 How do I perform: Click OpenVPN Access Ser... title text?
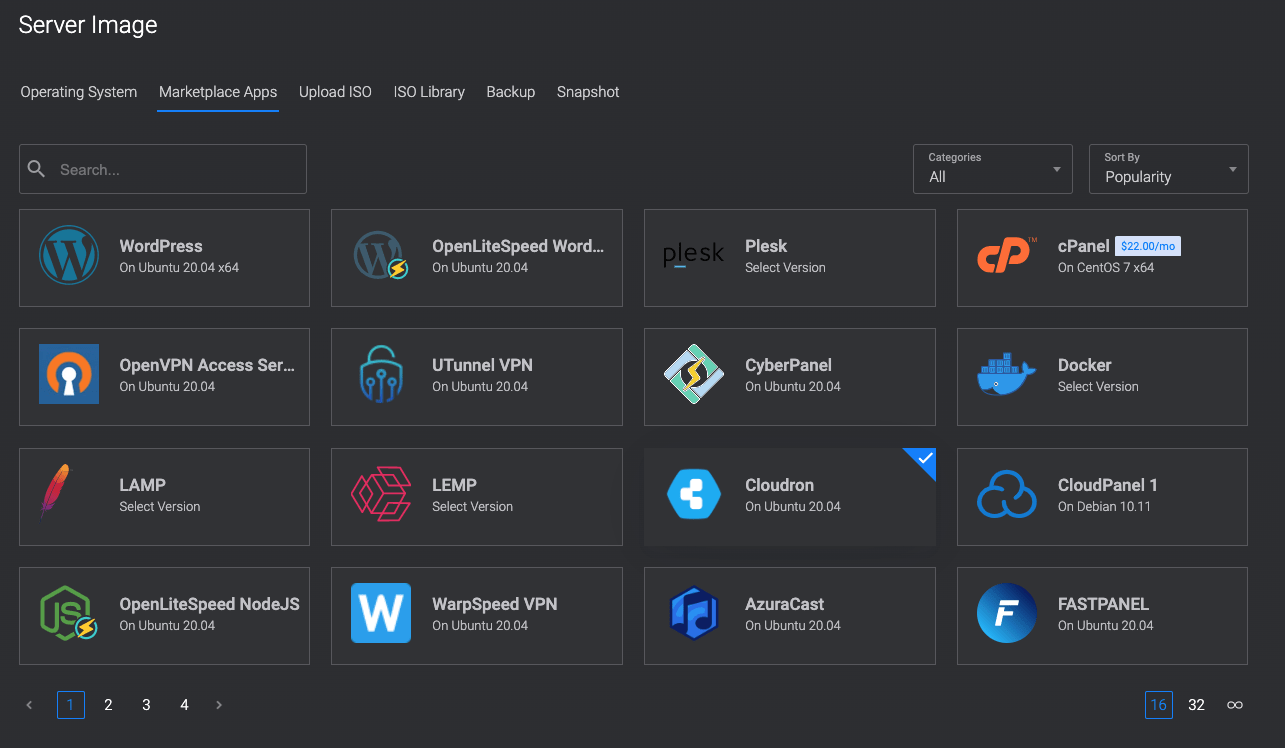(x=207, y=365)
